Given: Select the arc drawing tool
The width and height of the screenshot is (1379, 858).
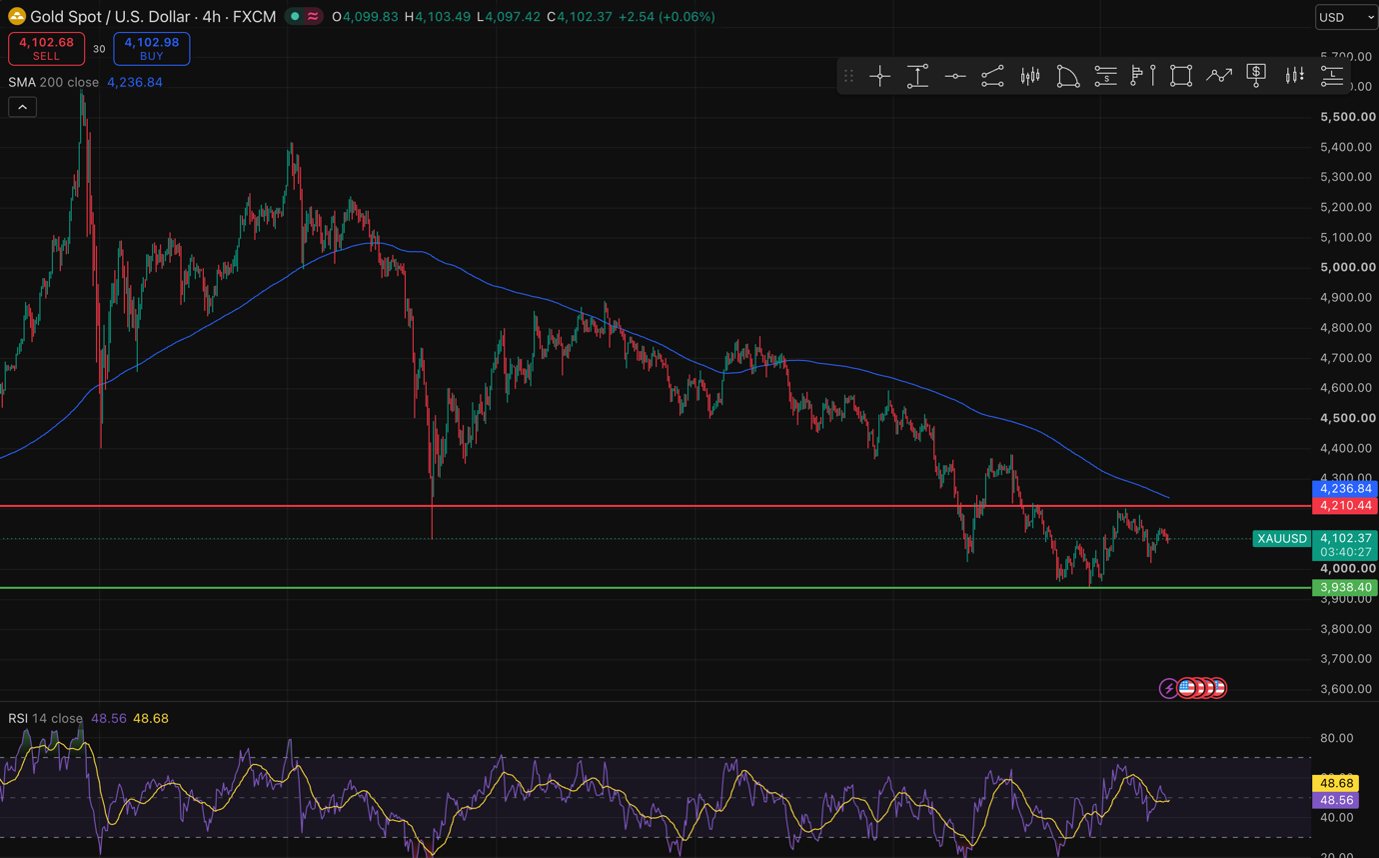Looking at the screenshot, I should pos(1068,76).
